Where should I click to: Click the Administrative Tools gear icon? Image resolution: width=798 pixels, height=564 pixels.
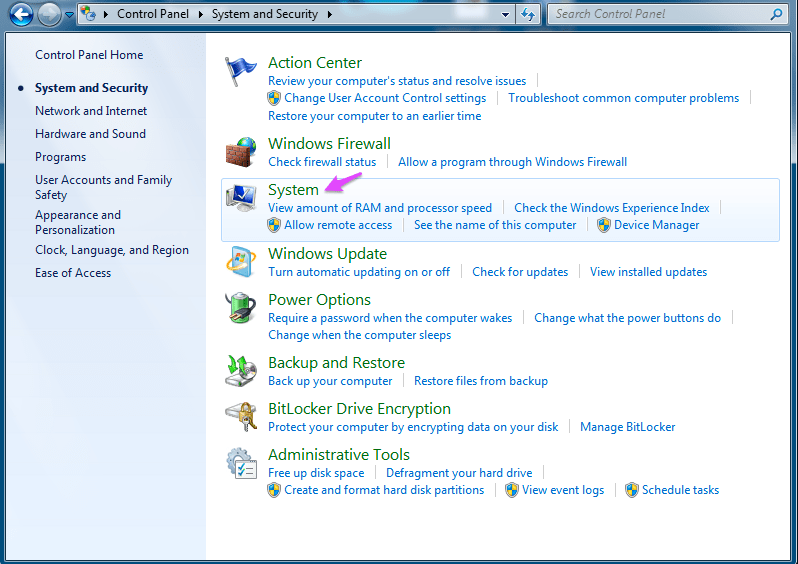point(241,463)
